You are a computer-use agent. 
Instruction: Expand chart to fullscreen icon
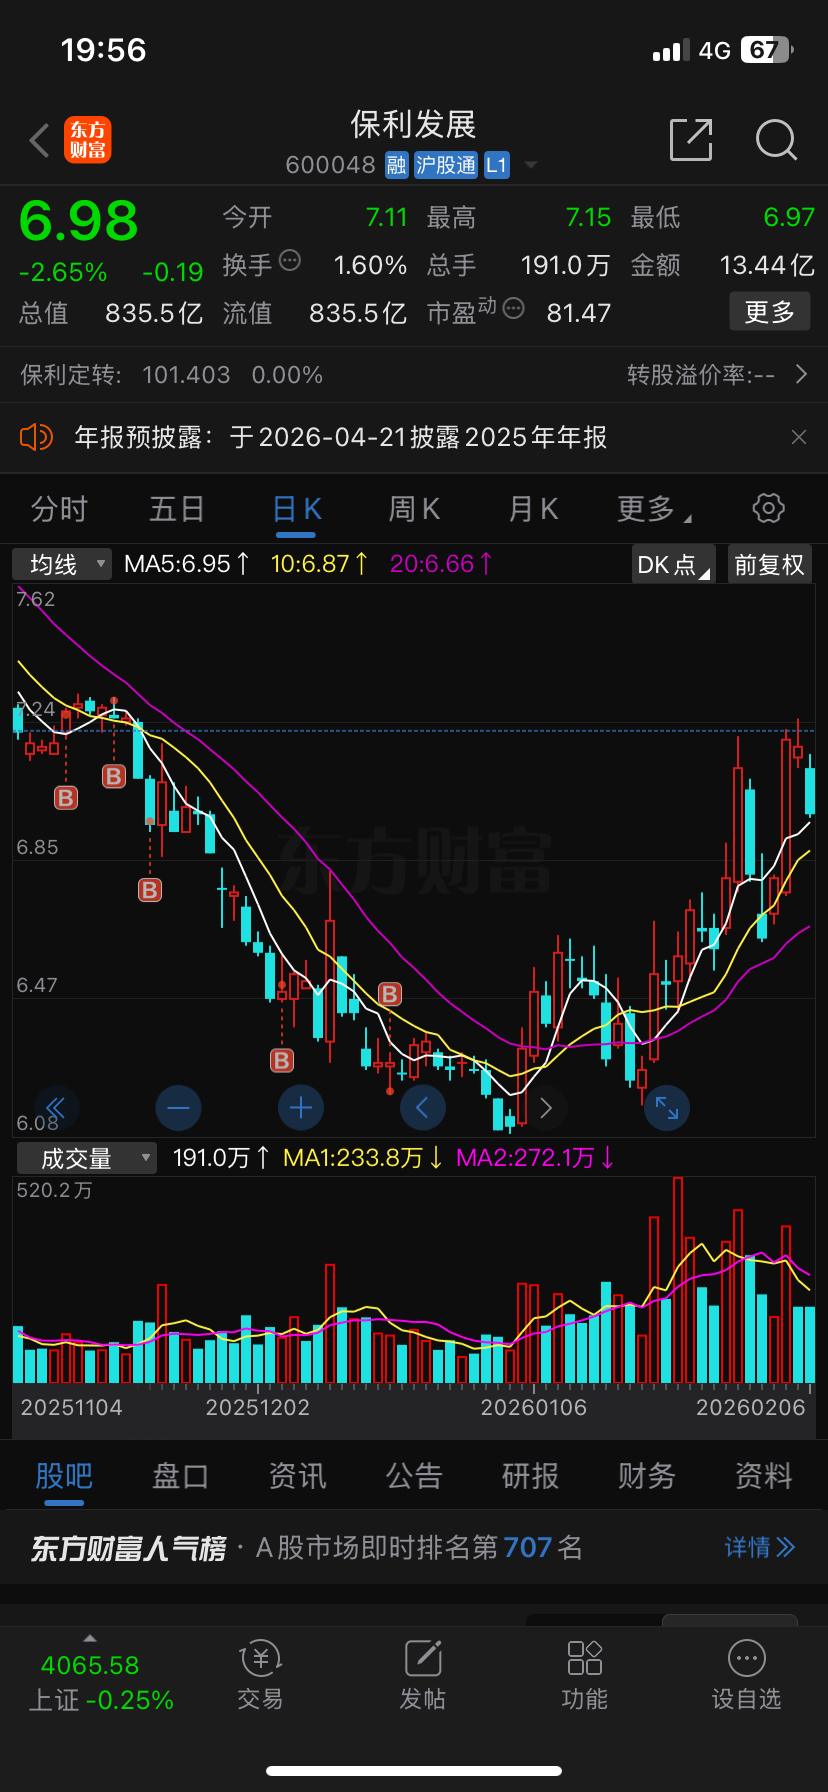667,1108
